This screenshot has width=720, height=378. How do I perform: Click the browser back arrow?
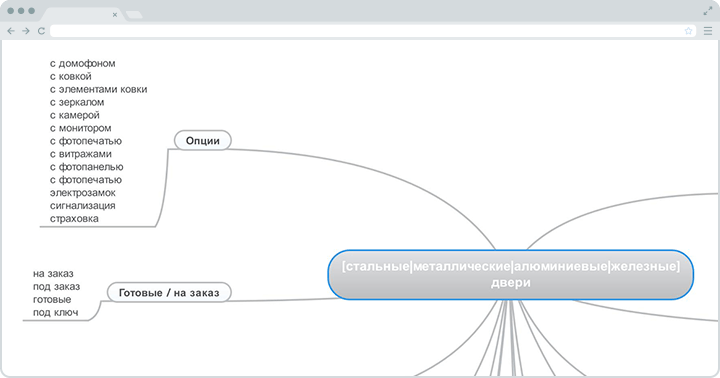(11, 31)
